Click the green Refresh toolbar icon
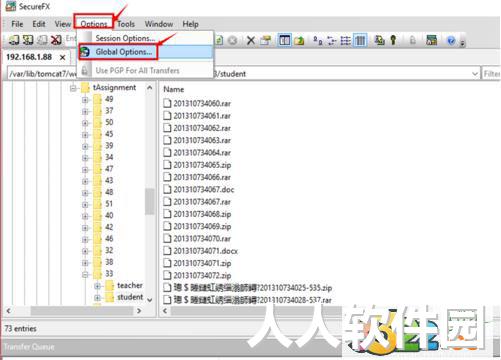Viewport: 501px width, 360px height. 219,40
